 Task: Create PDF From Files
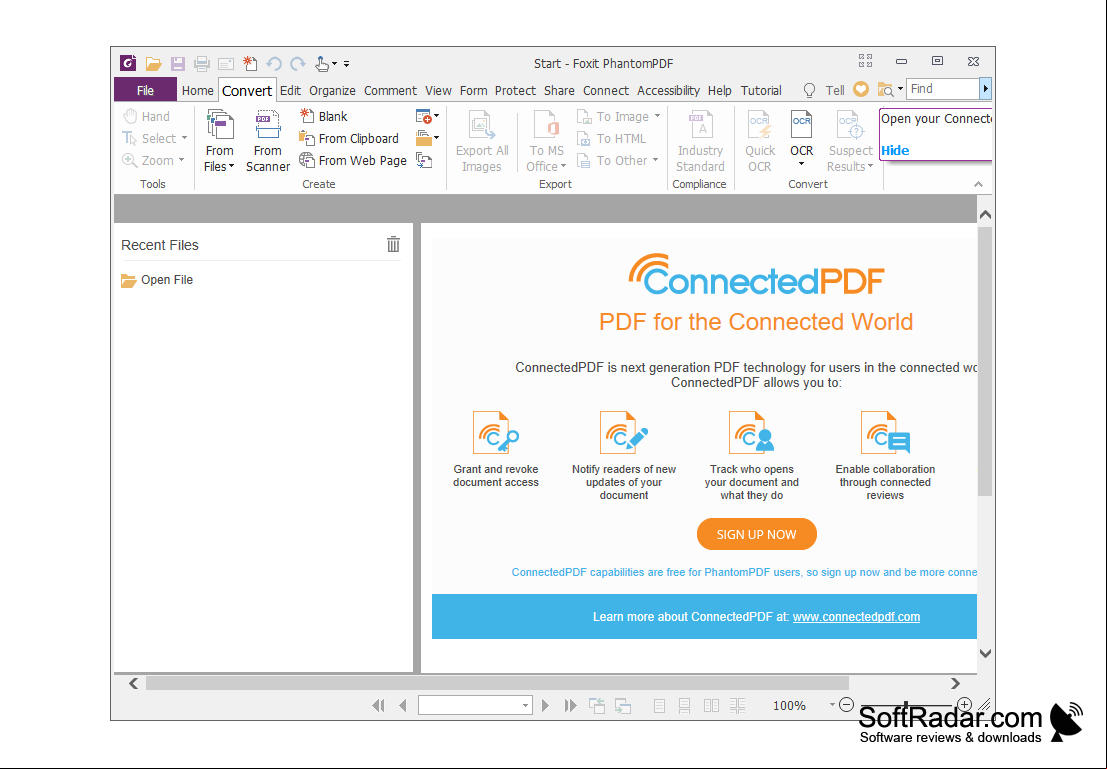pyautogui.click(x=220, y=141)
